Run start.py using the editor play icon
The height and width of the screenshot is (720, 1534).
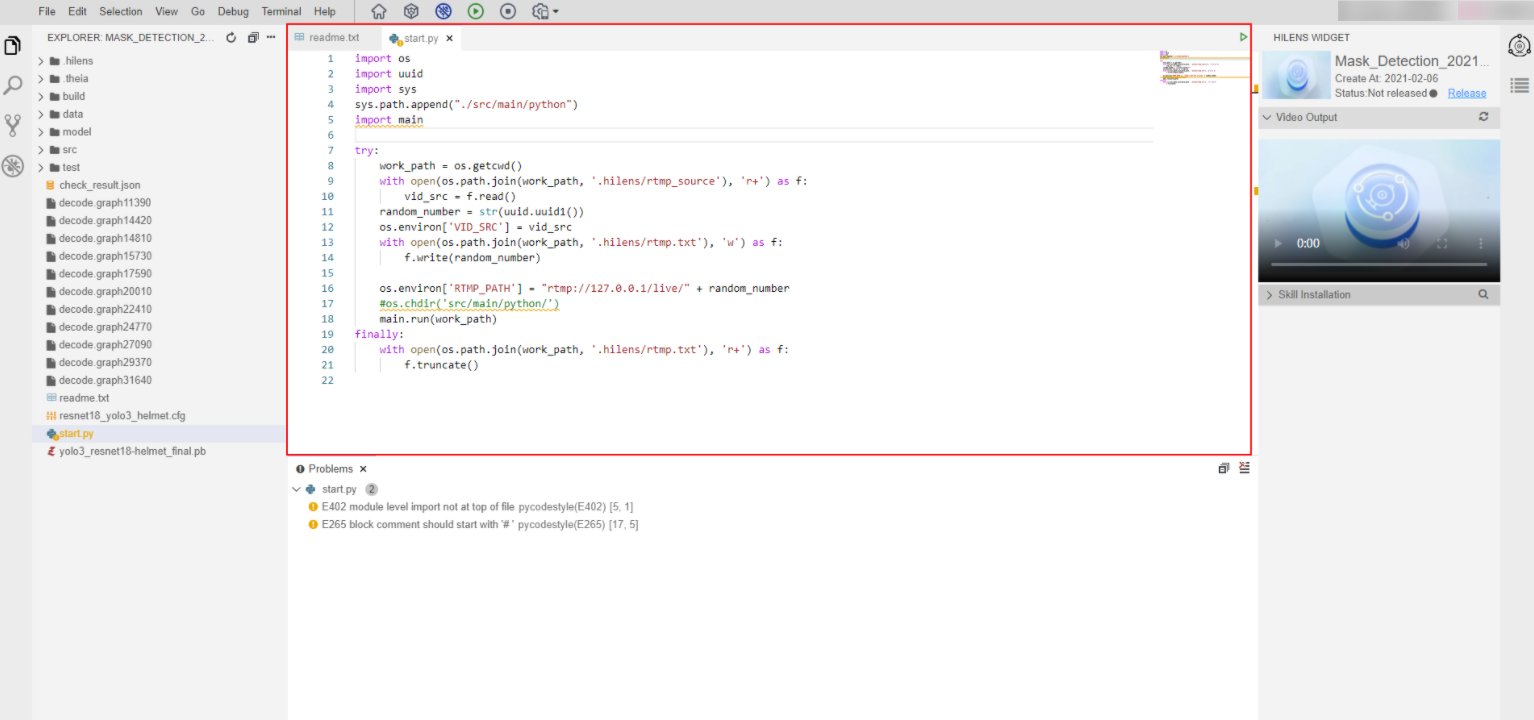[1243, 37]
